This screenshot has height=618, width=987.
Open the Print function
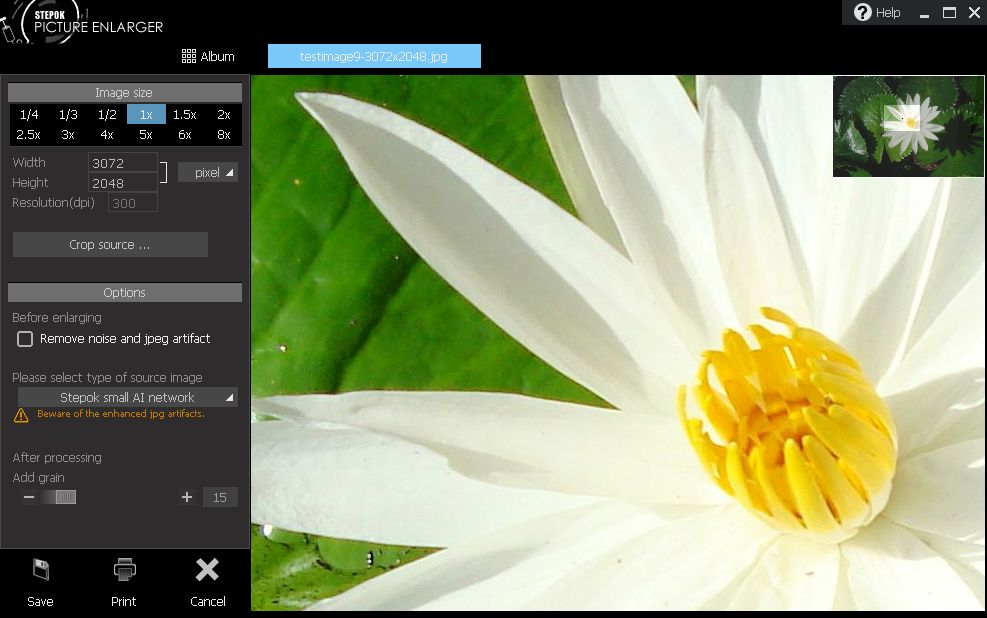pos(123,583)
